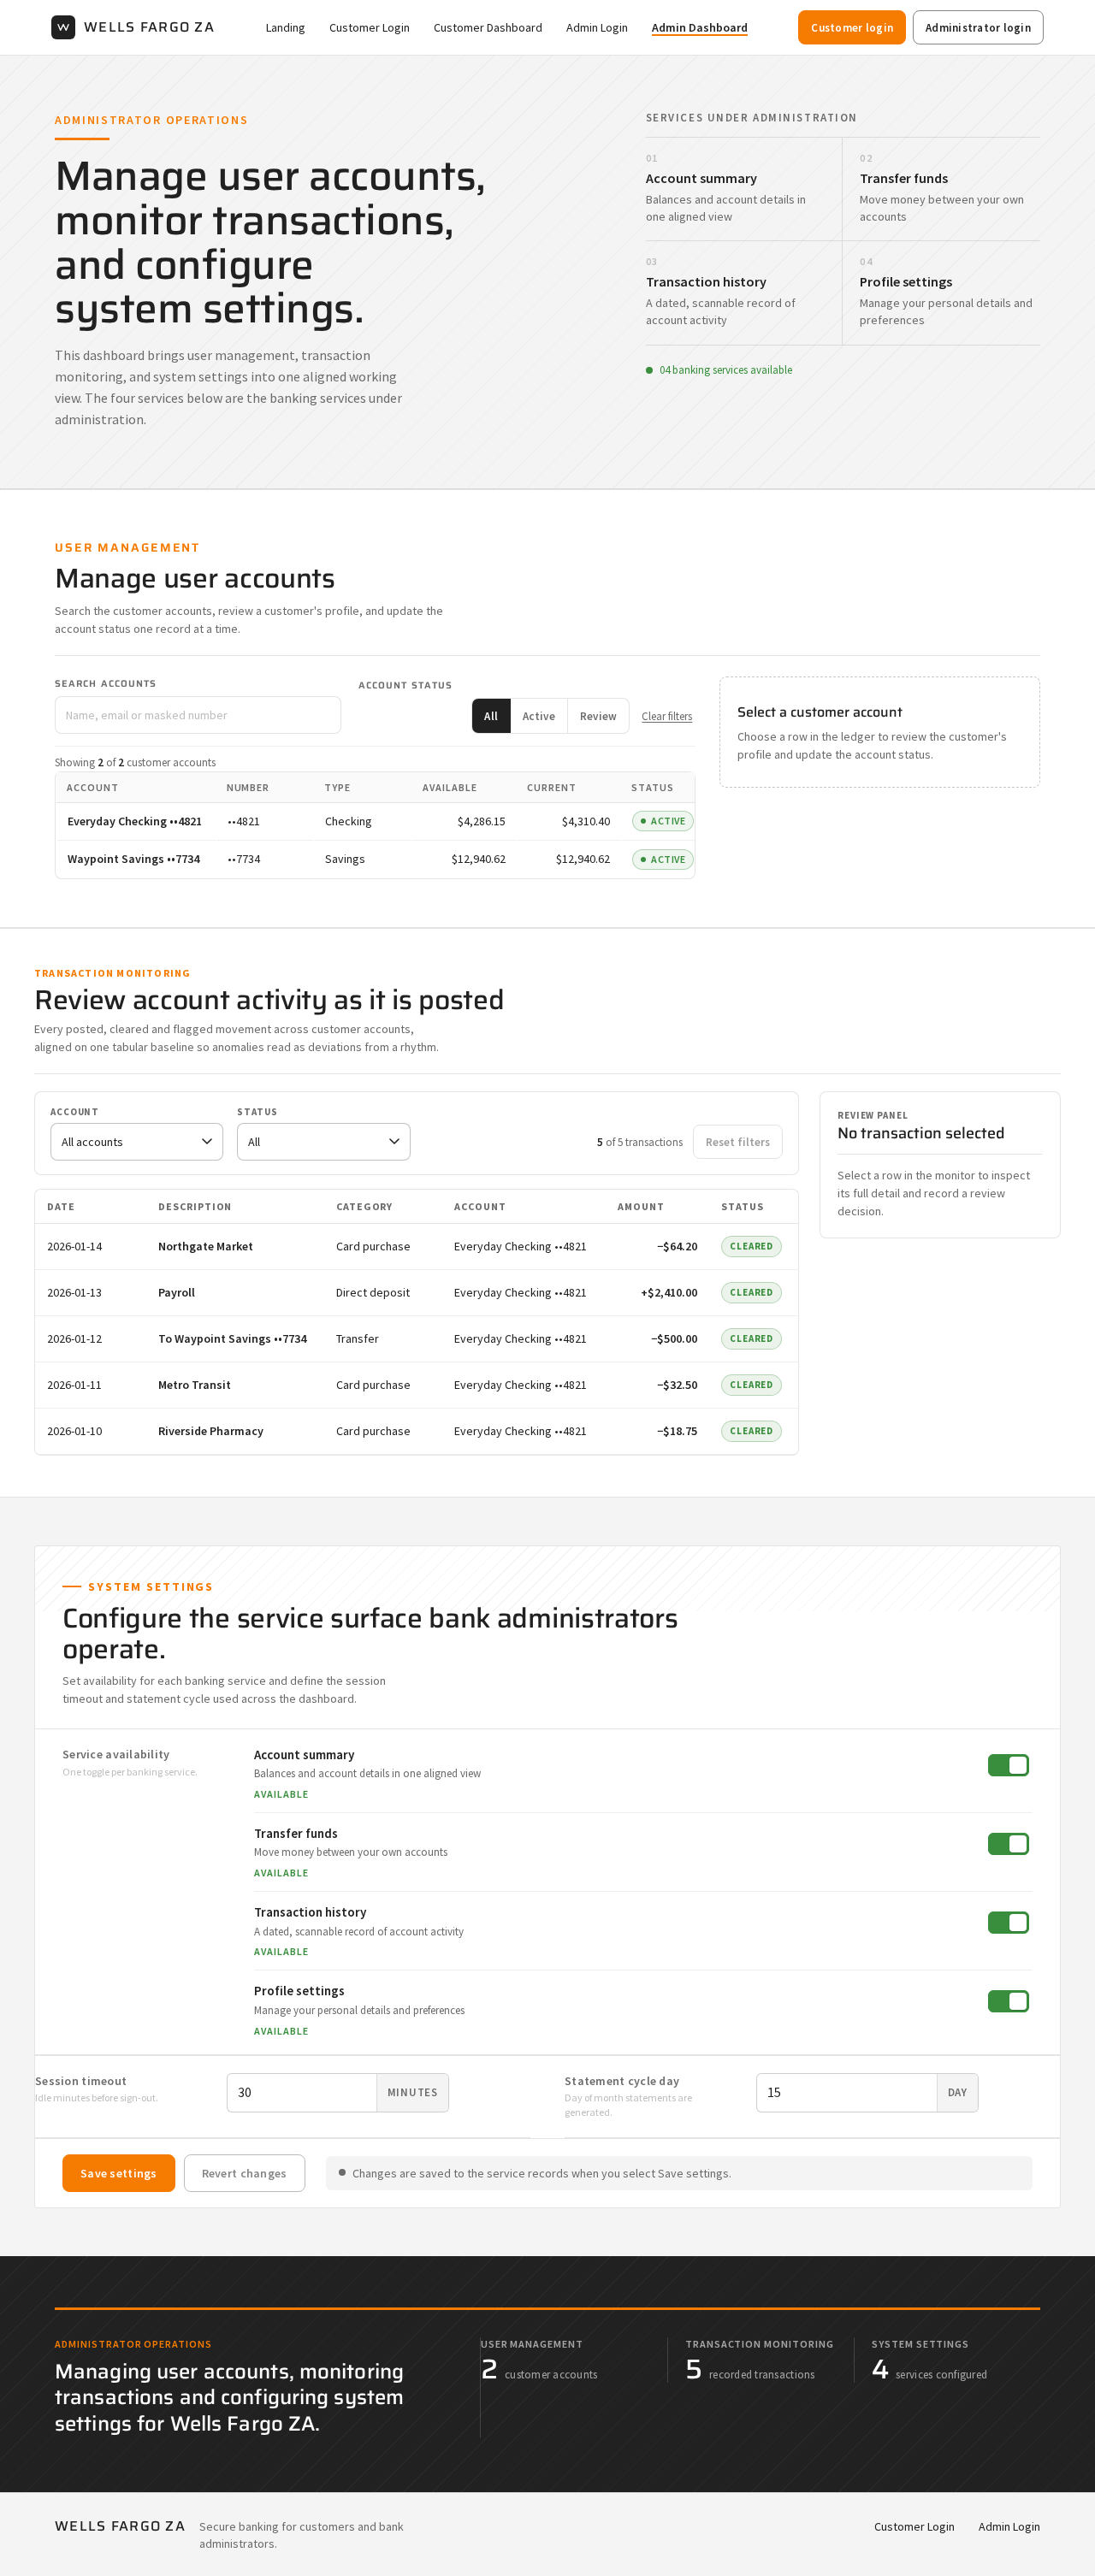This screenshot has width=1095, height=2576.
Task: Click the orange Customer login button
Action: tap(852, 27)
